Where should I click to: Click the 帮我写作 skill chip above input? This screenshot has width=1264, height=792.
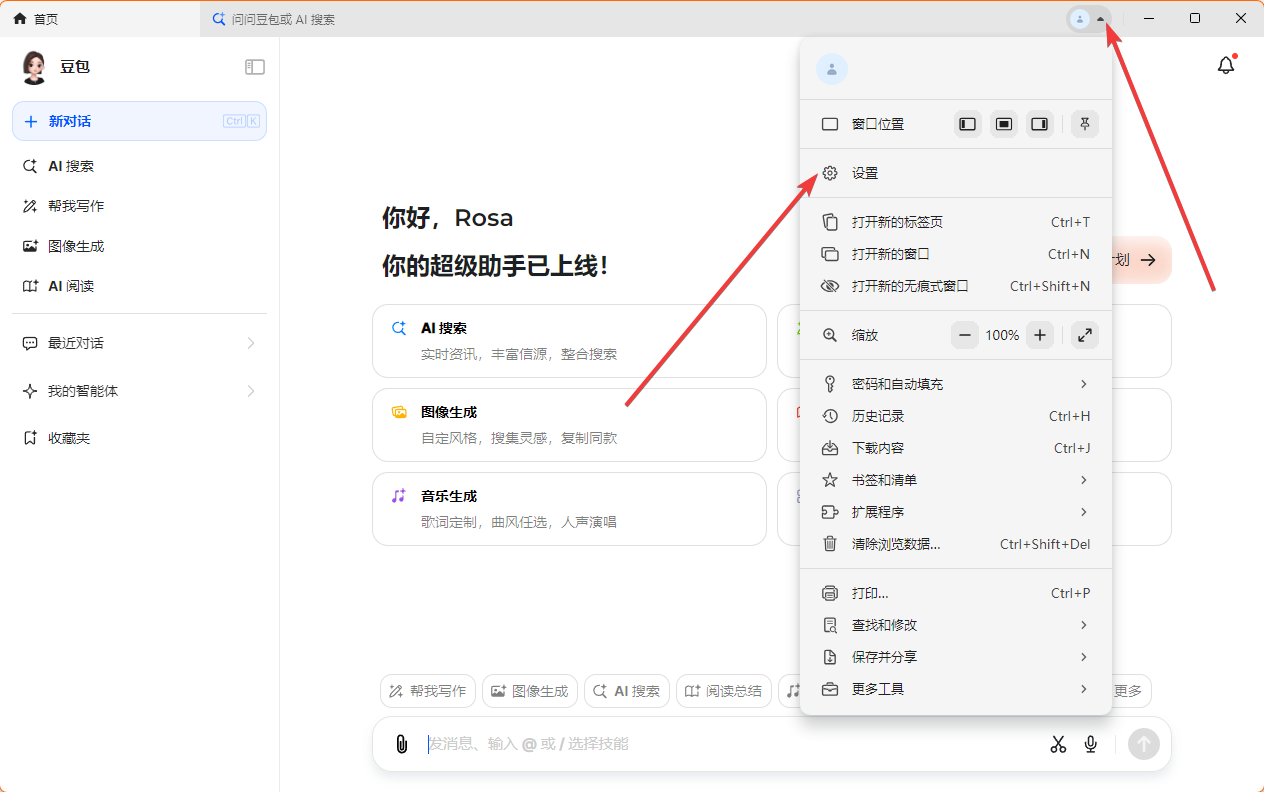click(x=428, y=691)
